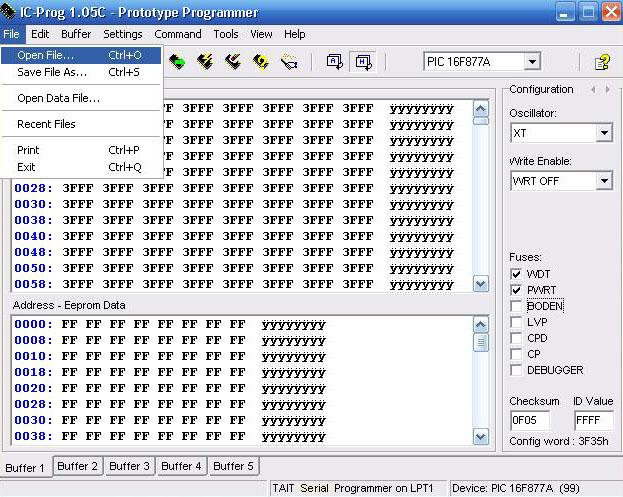Click the Verify chip icon
This screenshot has width=623, height=497.
261,62
